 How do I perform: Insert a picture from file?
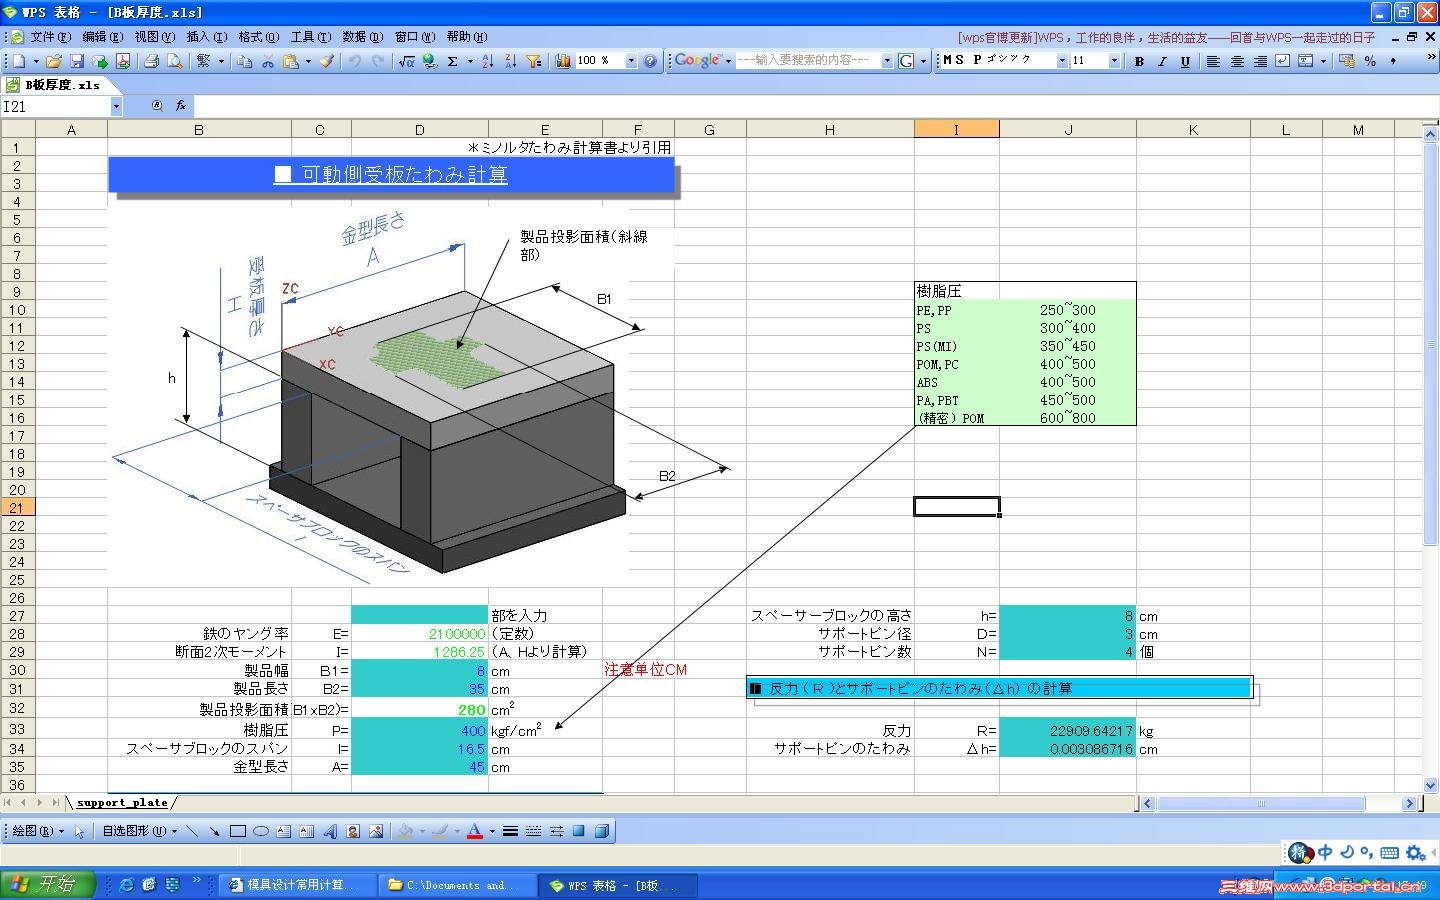tap(376, 831)
